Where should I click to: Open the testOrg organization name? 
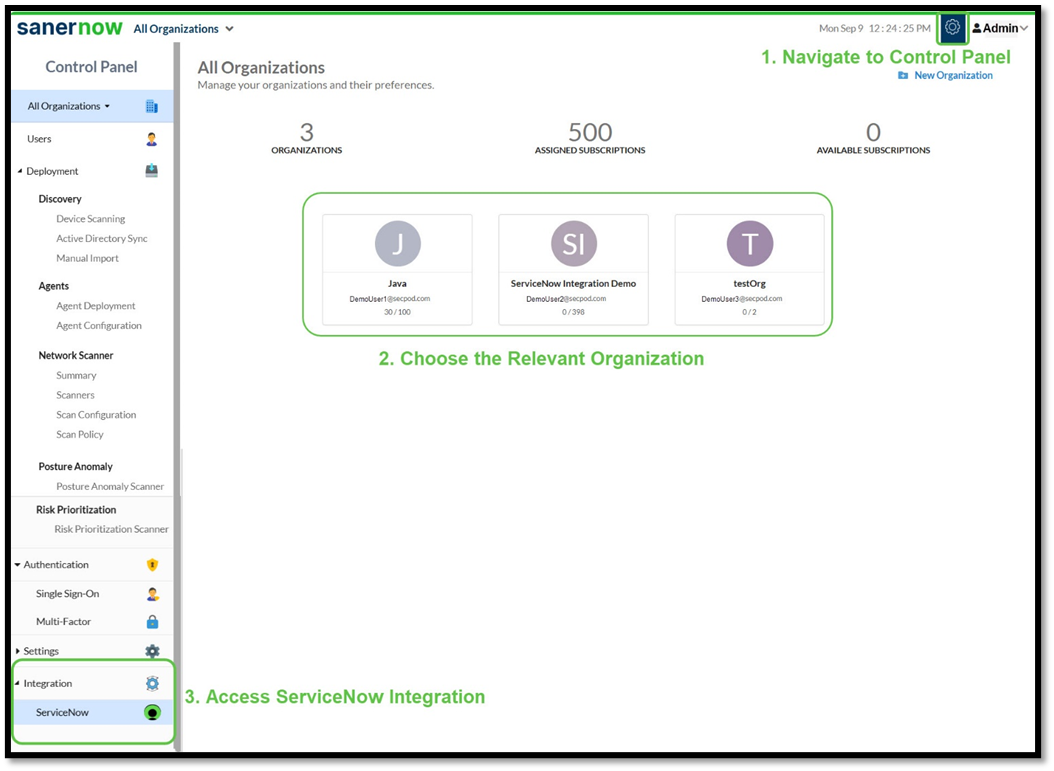coord(749,284)
